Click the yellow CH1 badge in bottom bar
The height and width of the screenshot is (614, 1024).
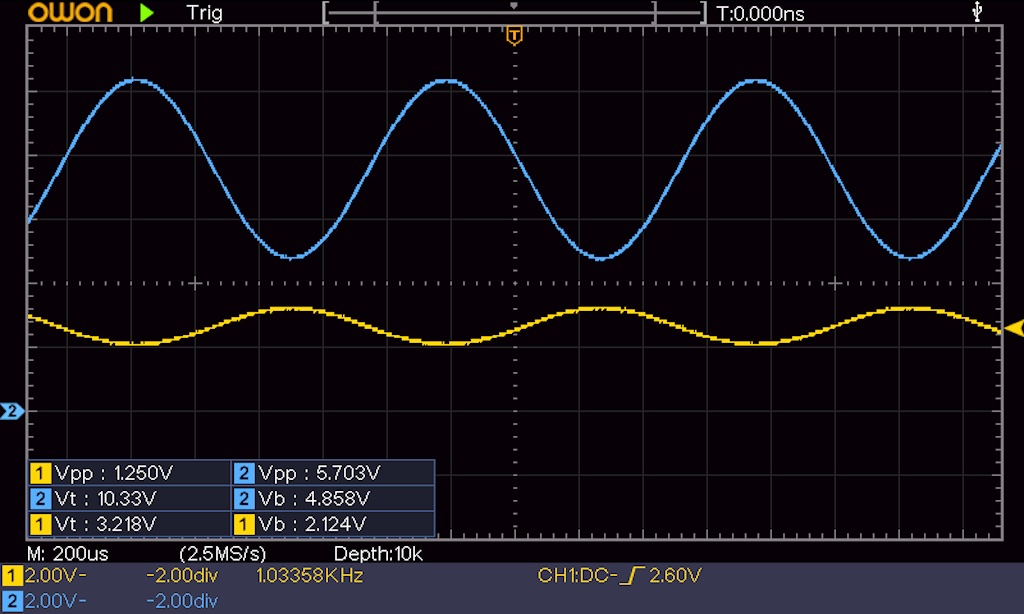[12, 577]
